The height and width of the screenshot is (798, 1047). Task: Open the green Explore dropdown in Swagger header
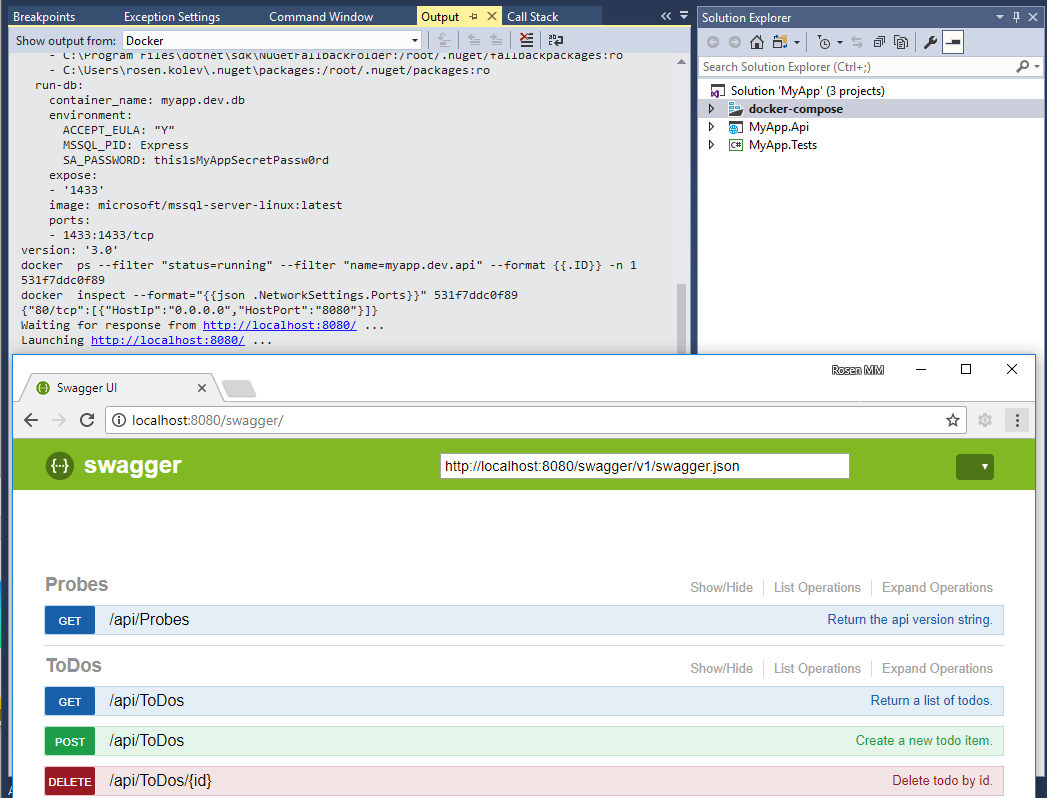[x=975, y=466]
